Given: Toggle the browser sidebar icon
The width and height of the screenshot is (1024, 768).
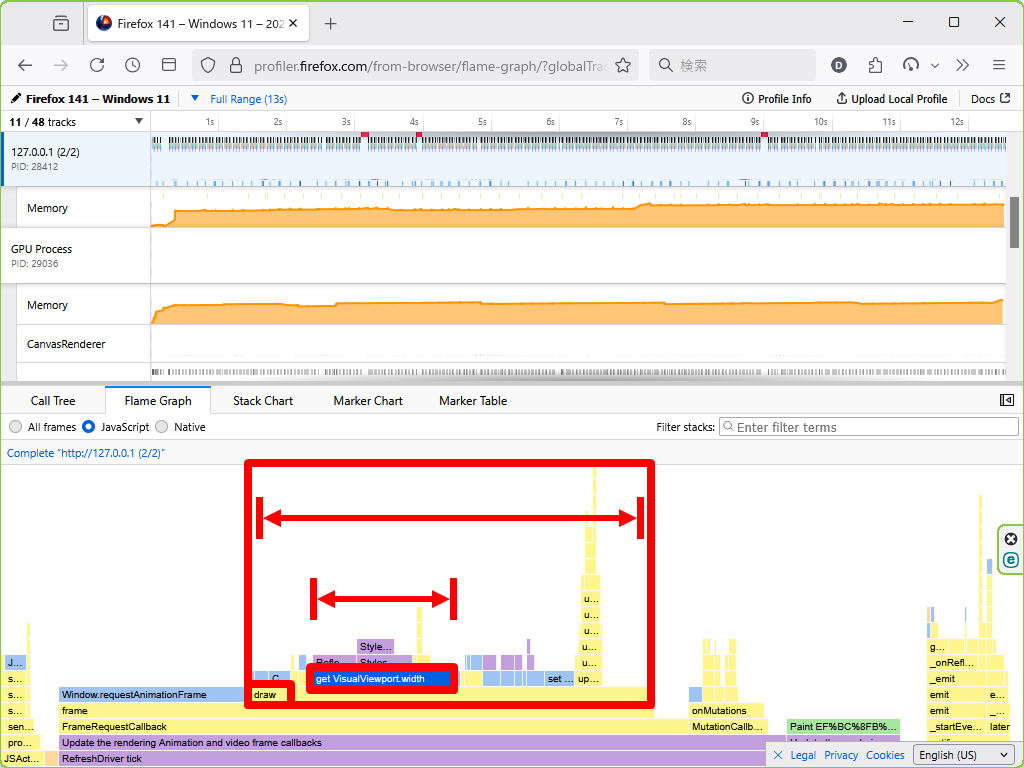Looking at the screenshot, I should pyautogui.click(x=169, y=65).
